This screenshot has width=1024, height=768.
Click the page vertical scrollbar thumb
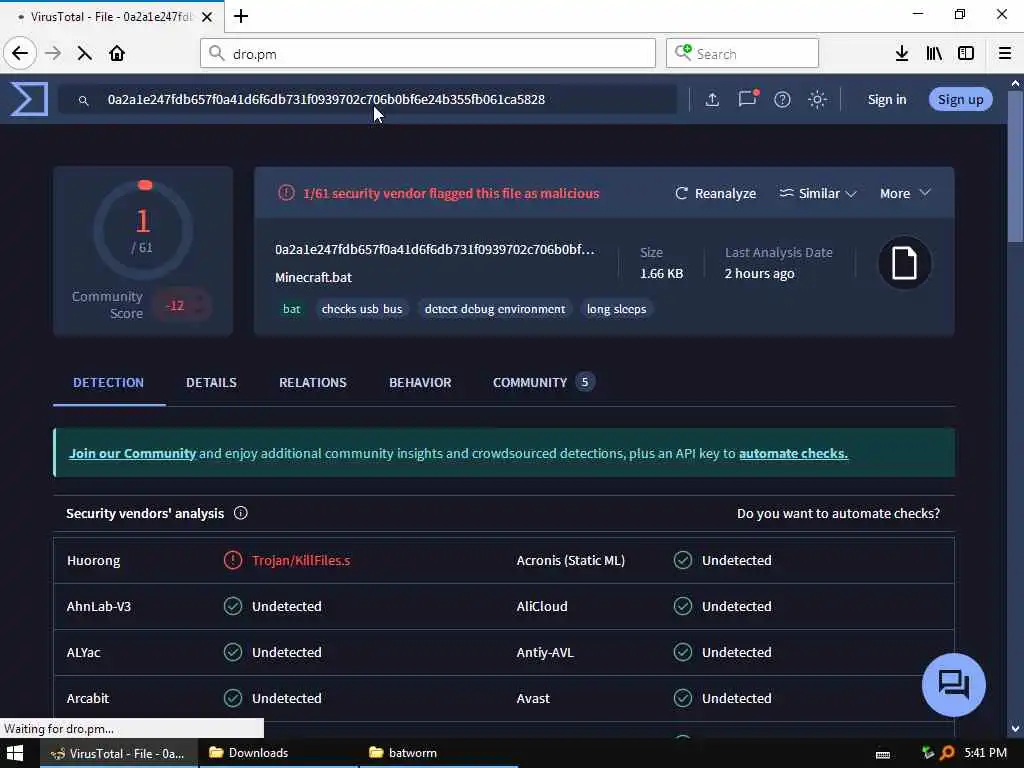tap(1016, 167)
